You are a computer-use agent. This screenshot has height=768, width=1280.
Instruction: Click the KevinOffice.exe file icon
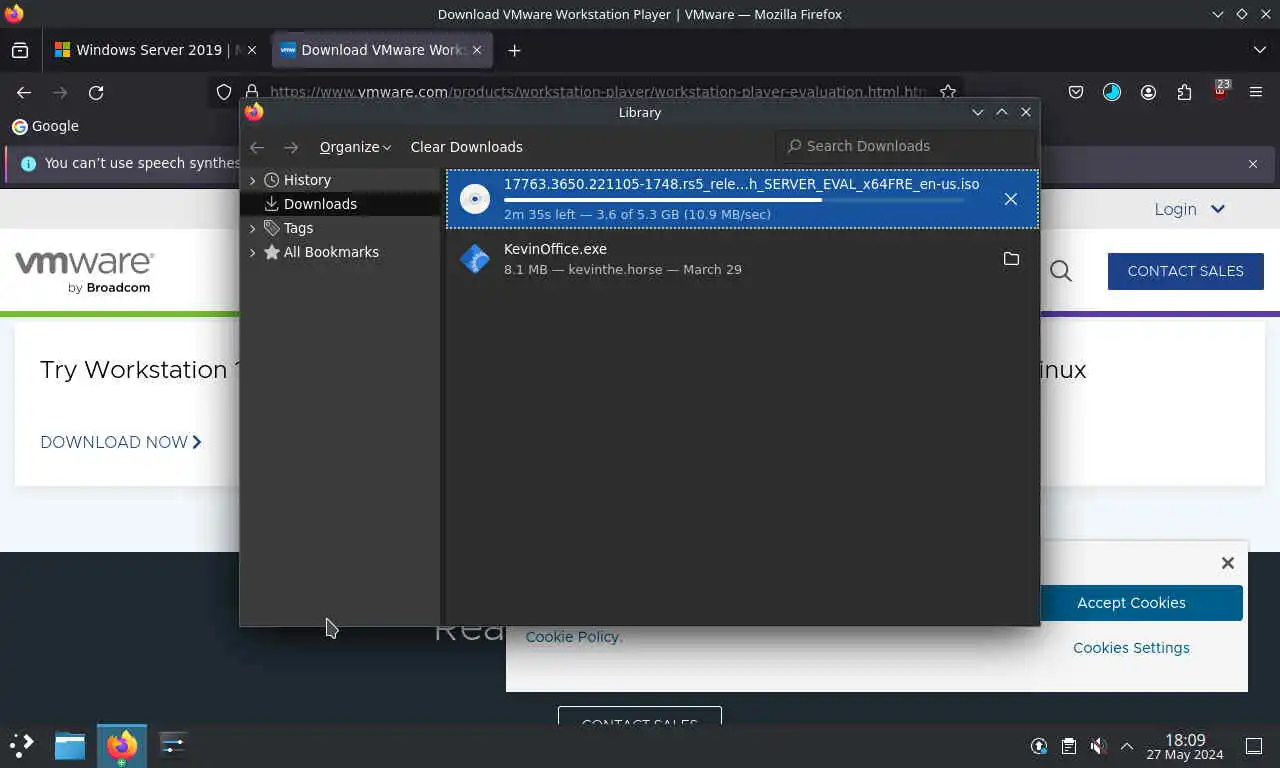(x=475, y=259)
